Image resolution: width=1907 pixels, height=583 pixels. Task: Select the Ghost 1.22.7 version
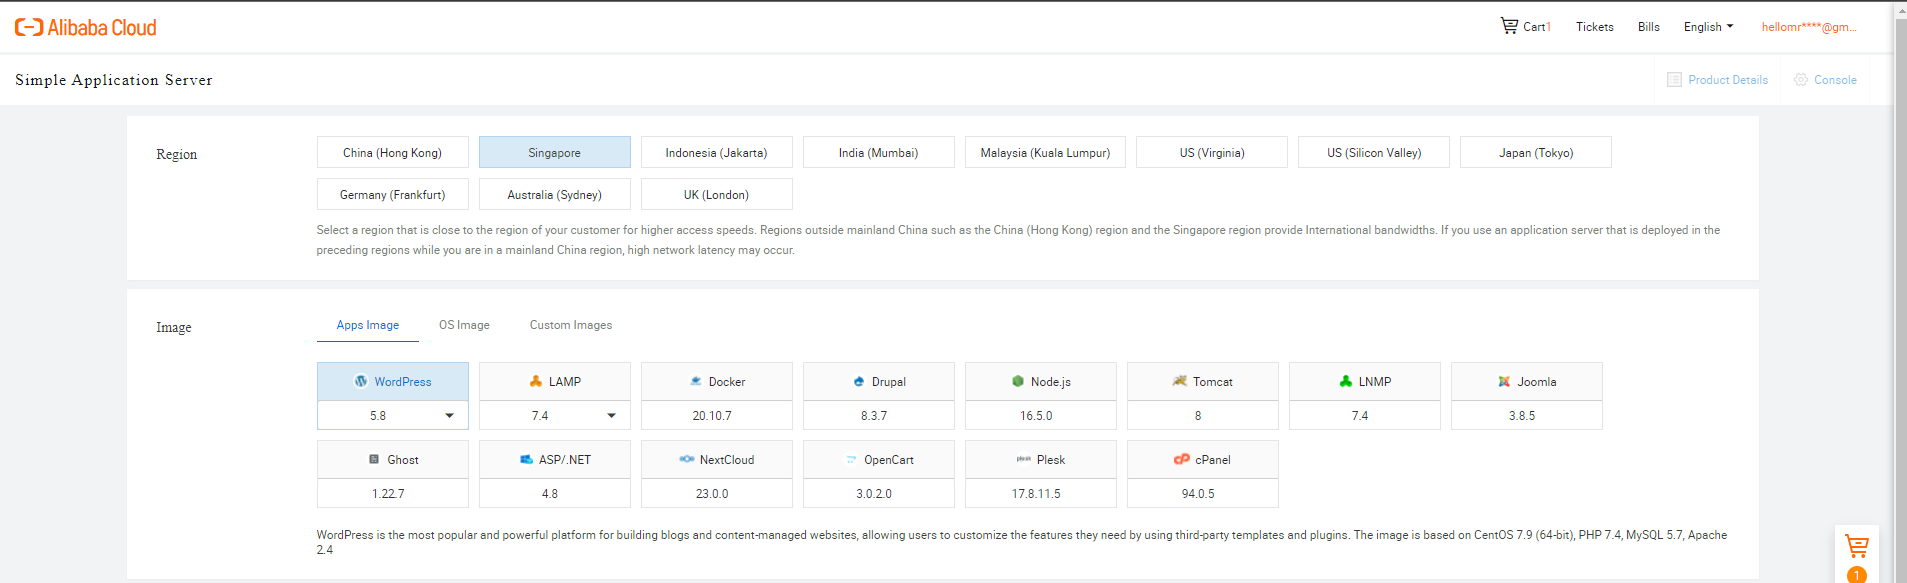pyautogui.click(x=393, y=493)
